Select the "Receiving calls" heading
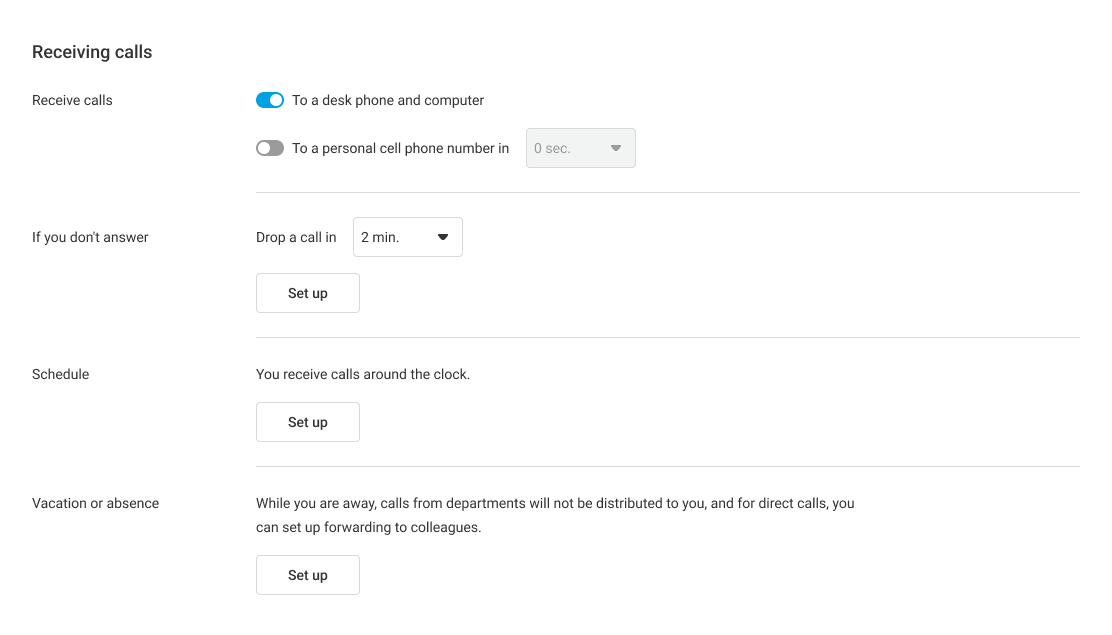The height and width of the screenshot is (635, 1112). coord(92,52)
